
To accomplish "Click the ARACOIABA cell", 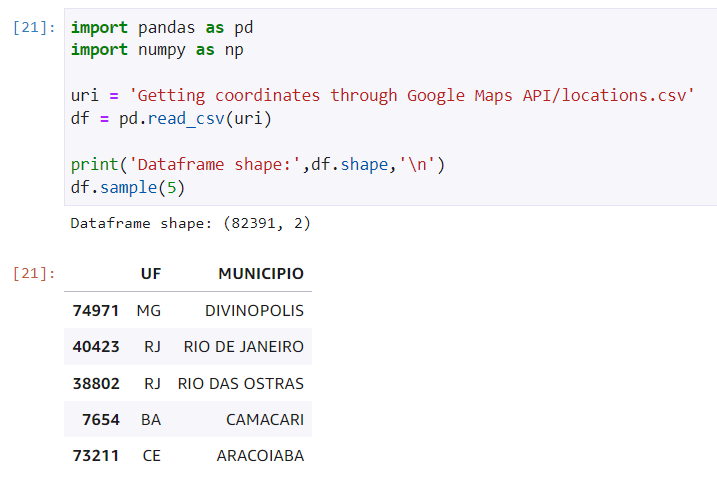I will [x=260, y=456].
